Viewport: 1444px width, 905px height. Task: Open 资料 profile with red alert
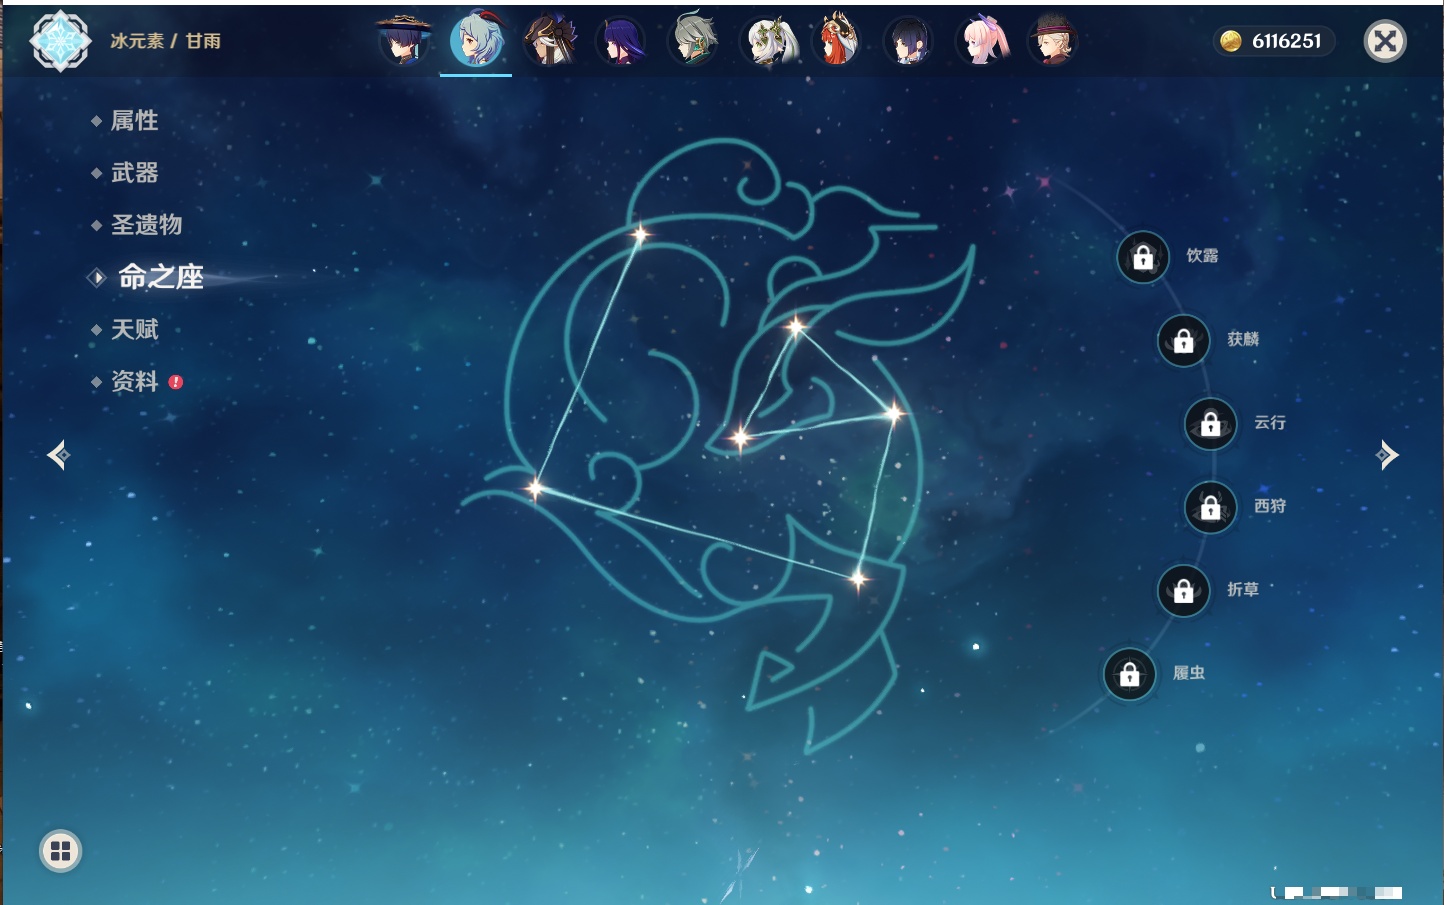[134, 382]
